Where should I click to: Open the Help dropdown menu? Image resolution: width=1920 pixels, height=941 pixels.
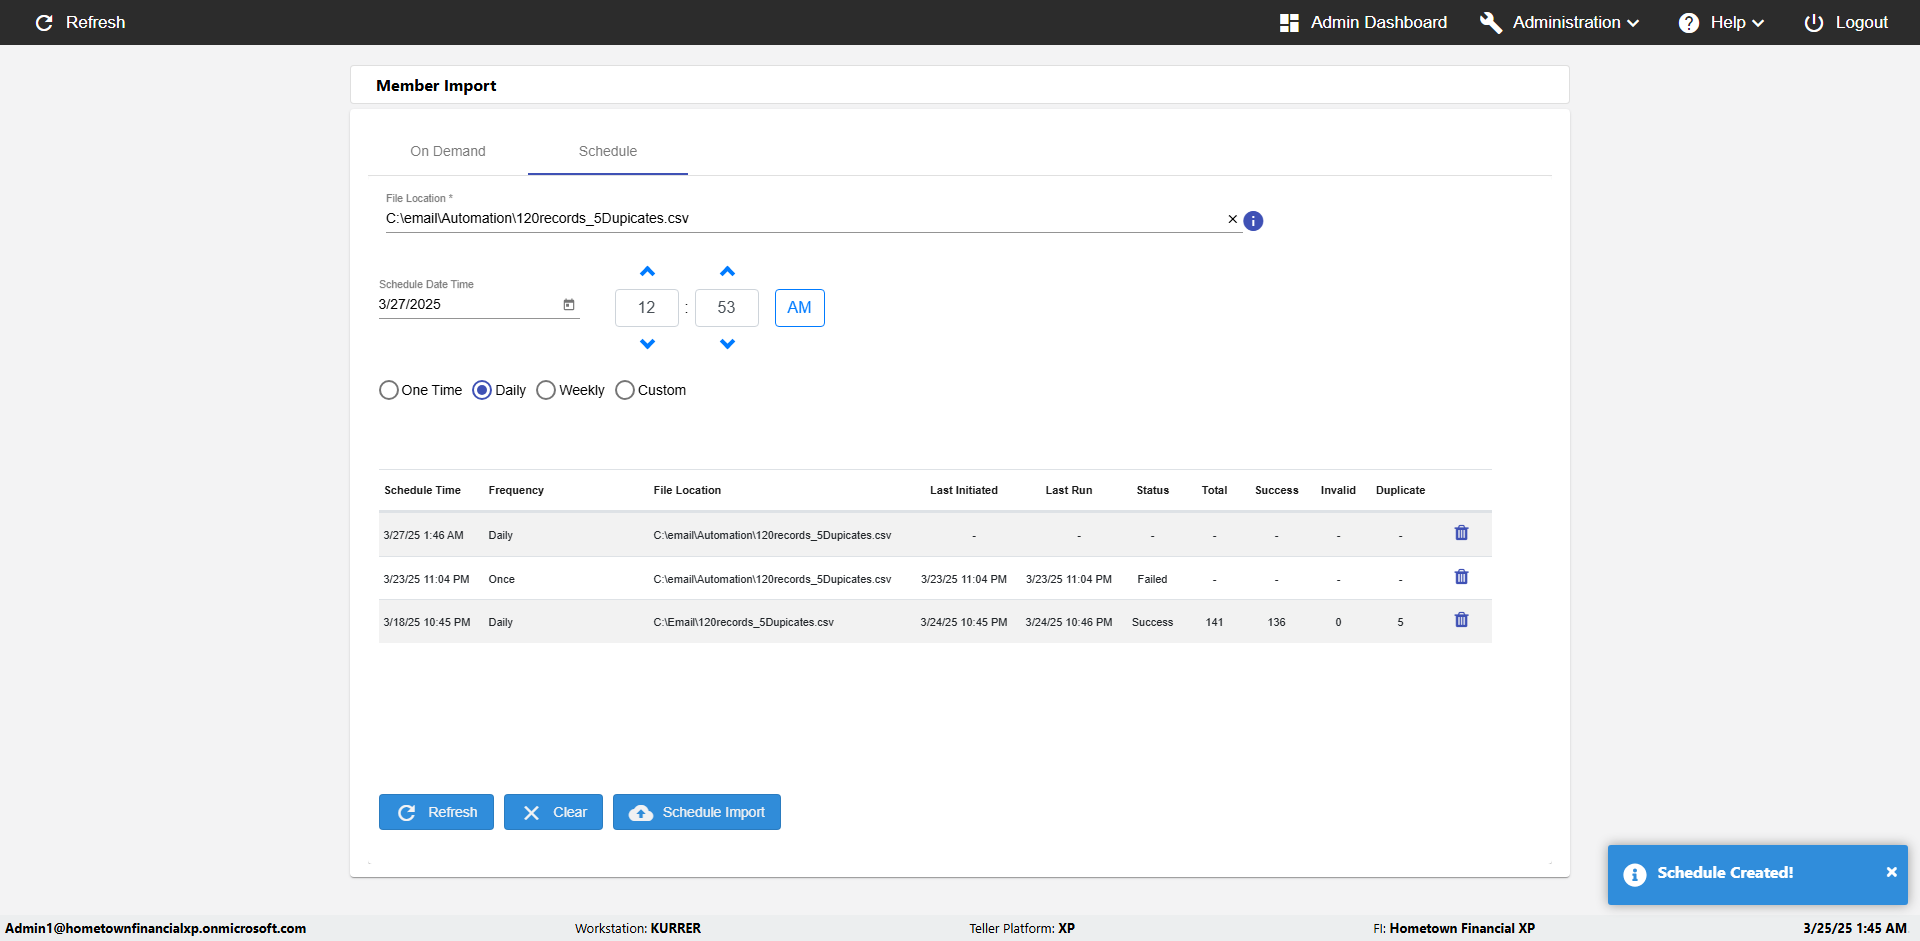1721,23
